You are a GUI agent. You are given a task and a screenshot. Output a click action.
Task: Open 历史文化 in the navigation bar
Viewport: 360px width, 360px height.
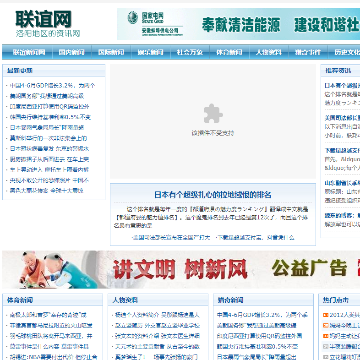[347, 52]
